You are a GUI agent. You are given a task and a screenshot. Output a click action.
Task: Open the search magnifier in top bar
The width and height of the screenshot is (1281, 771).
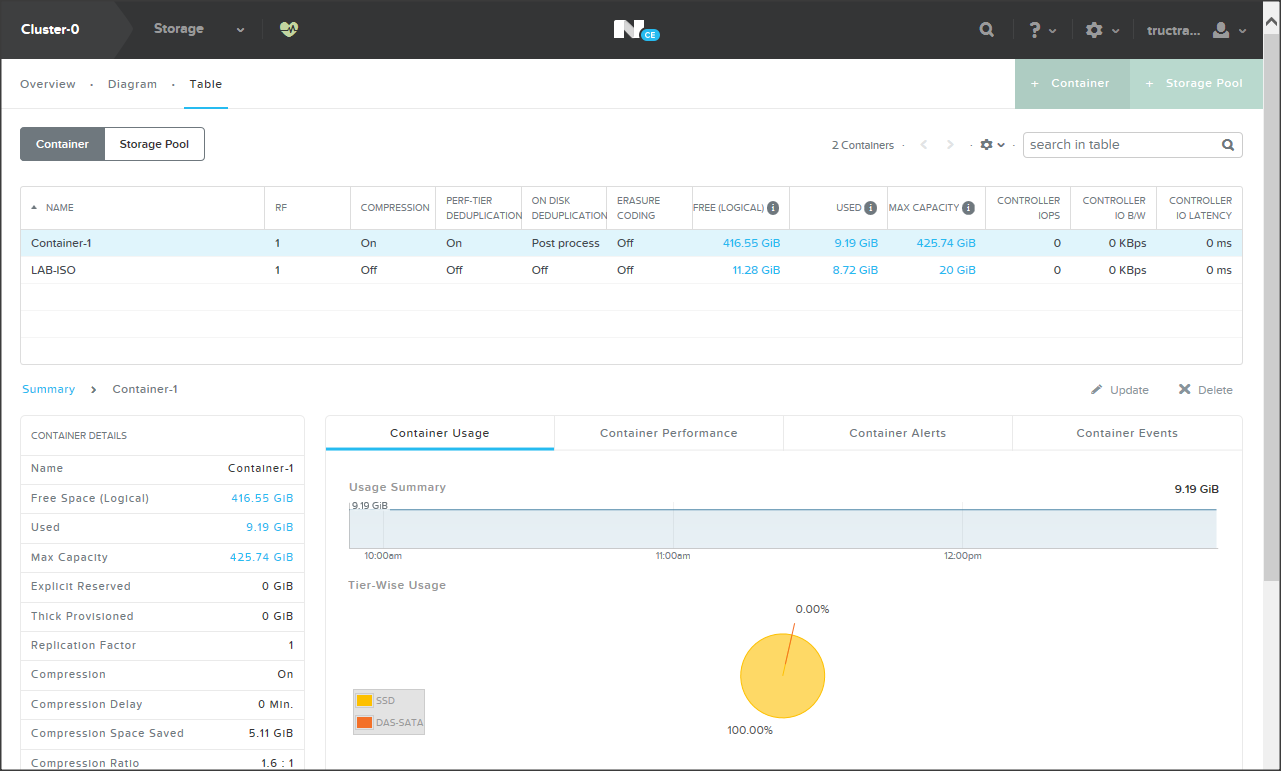986,30
